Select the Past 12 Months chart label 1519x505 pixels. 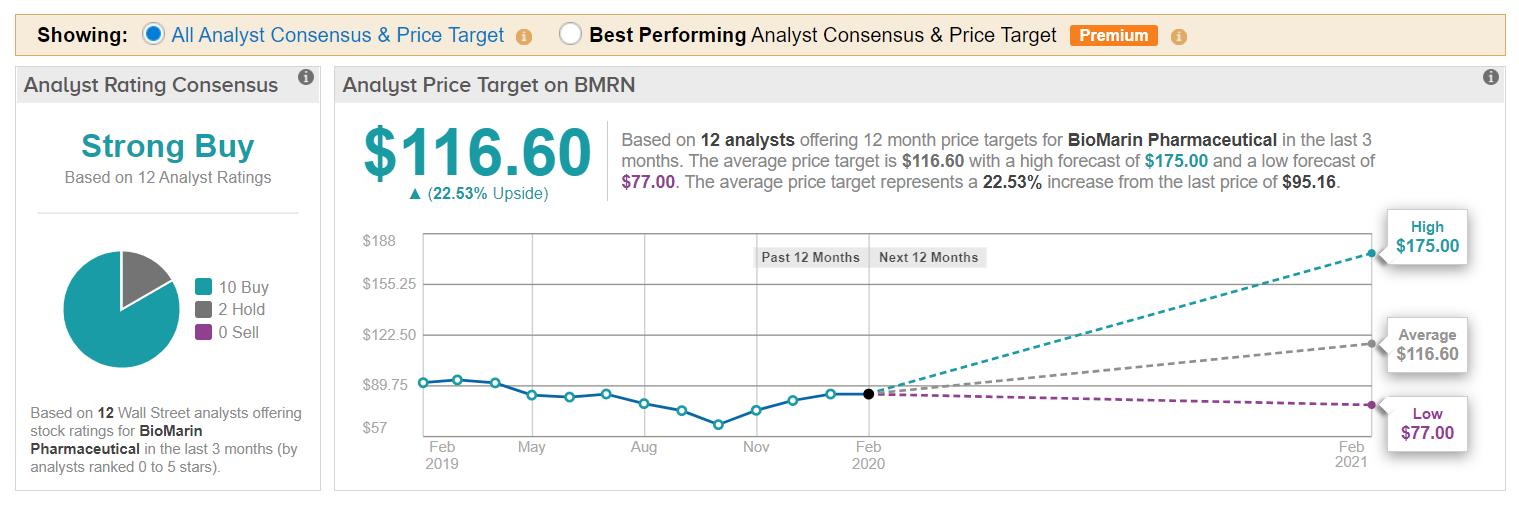click(x=810, y=257)
